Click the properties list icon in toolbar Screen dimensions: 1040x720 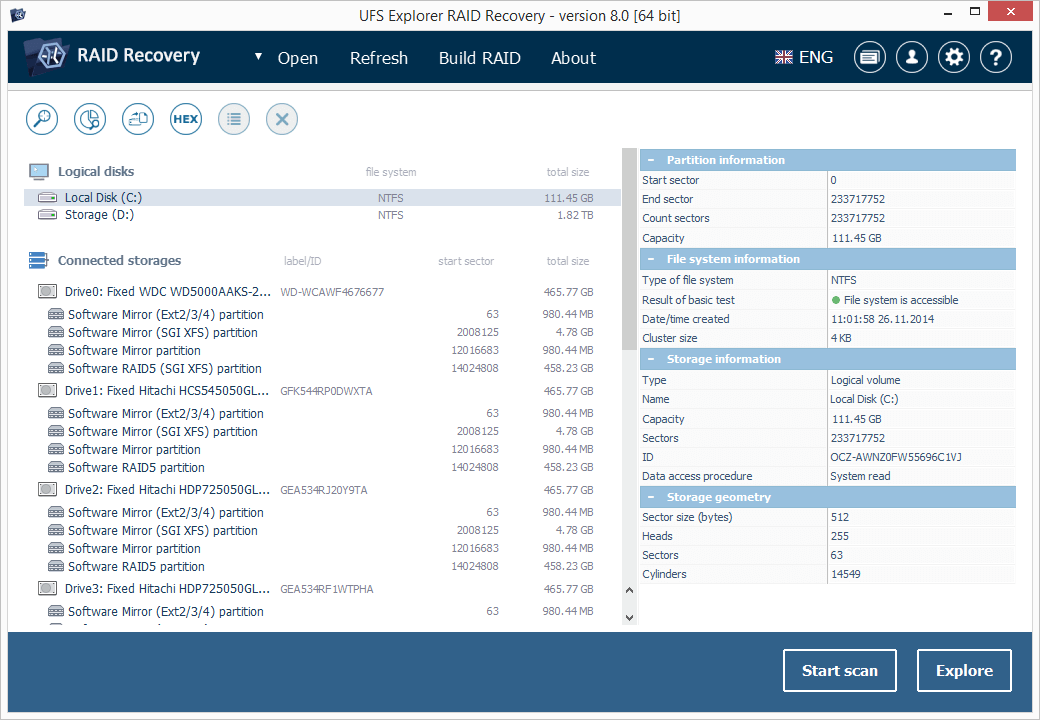coord(233,118)
